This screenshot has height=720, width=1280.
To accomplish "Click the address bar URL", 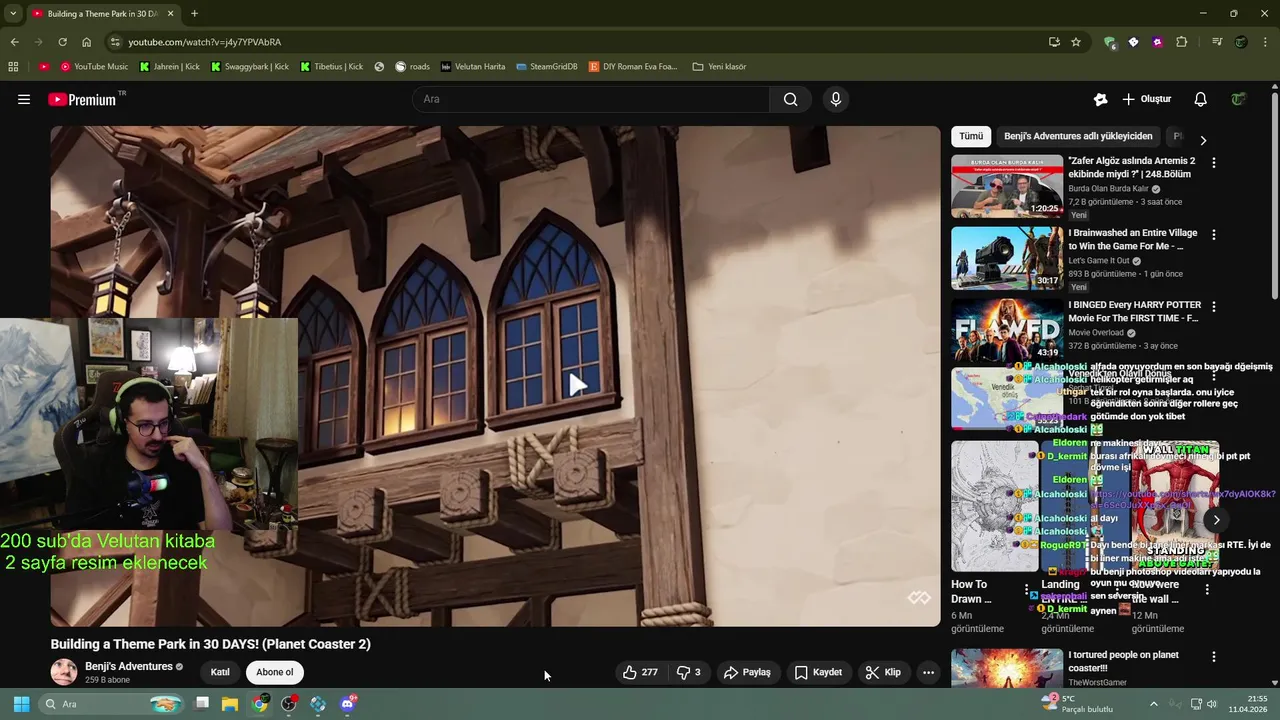I will click(204, 42).
